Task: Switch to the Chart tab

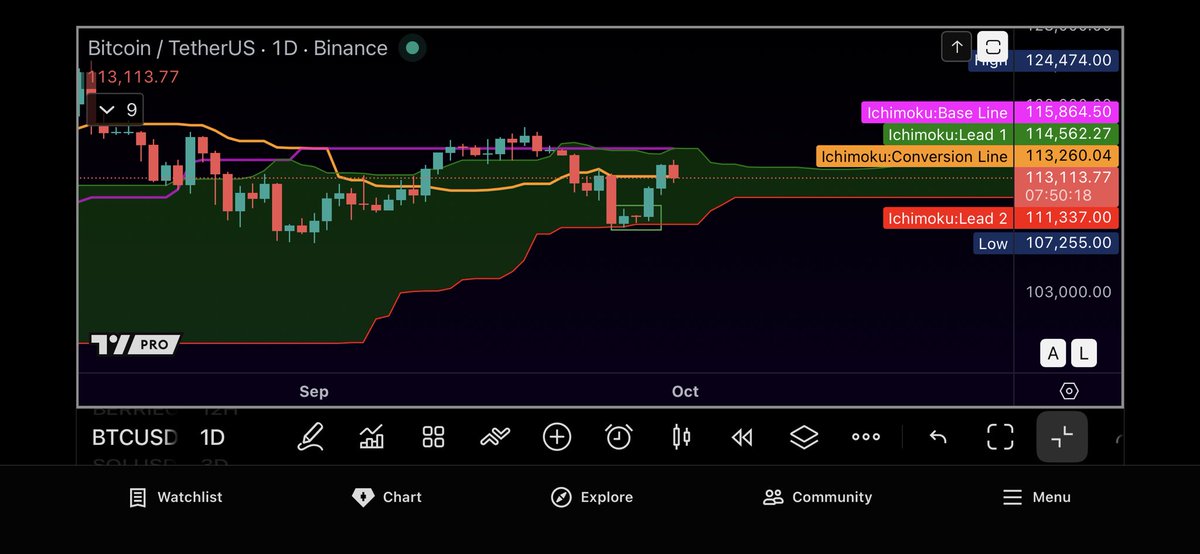Action: (x=387, y=497)
